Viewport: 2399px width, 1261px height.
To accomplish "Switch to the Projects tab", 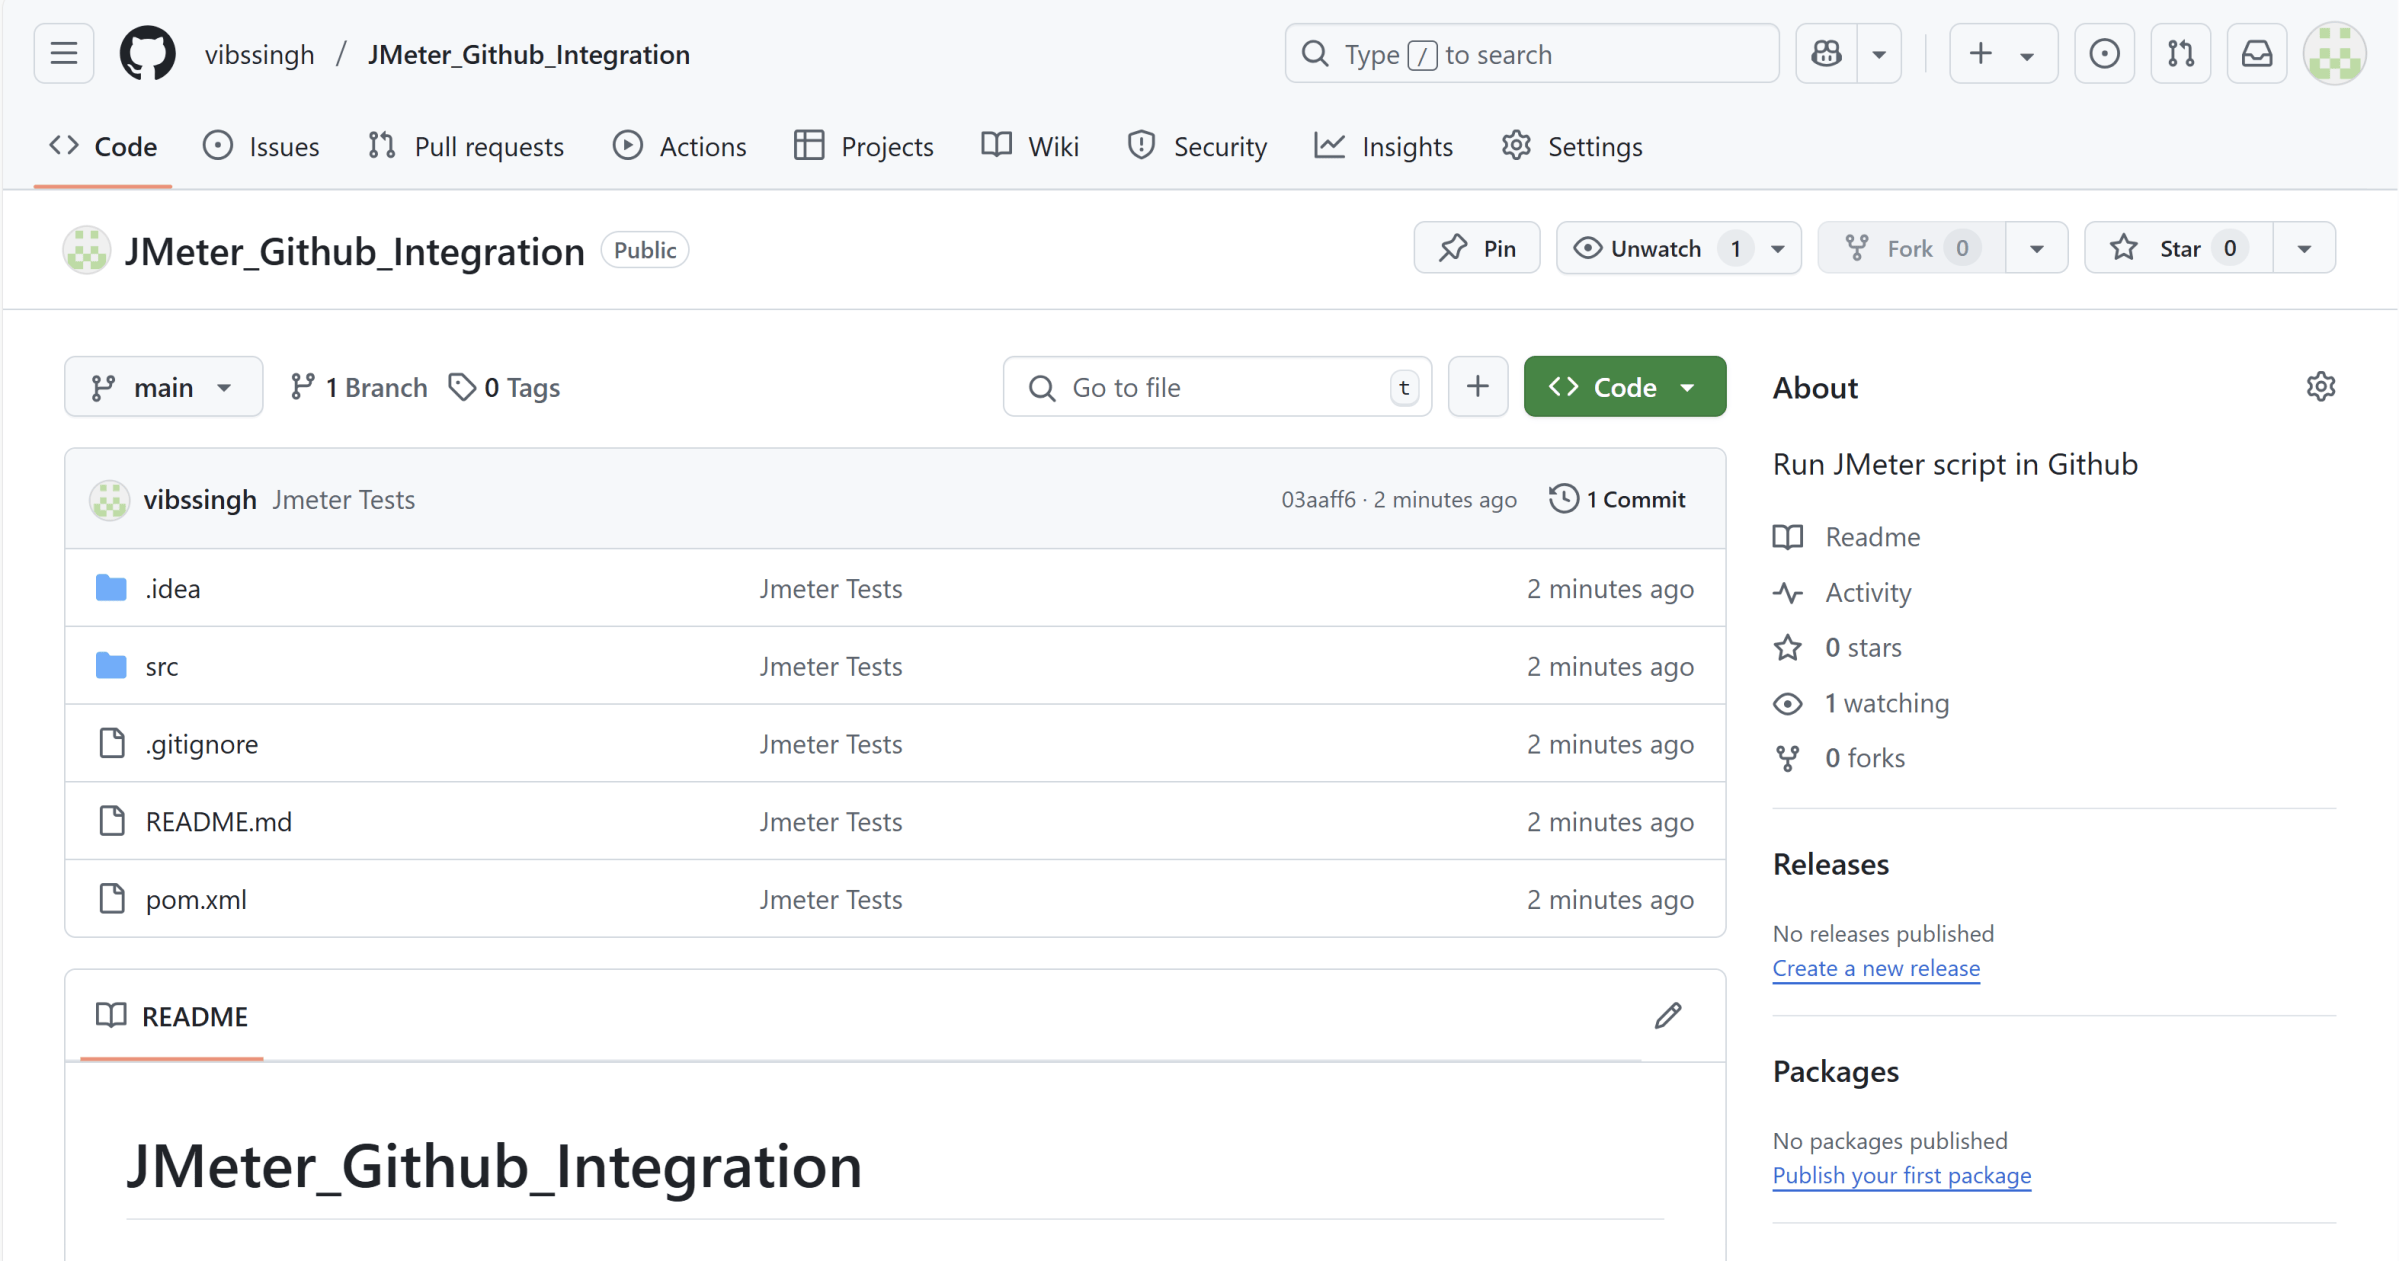I will 863,146.
